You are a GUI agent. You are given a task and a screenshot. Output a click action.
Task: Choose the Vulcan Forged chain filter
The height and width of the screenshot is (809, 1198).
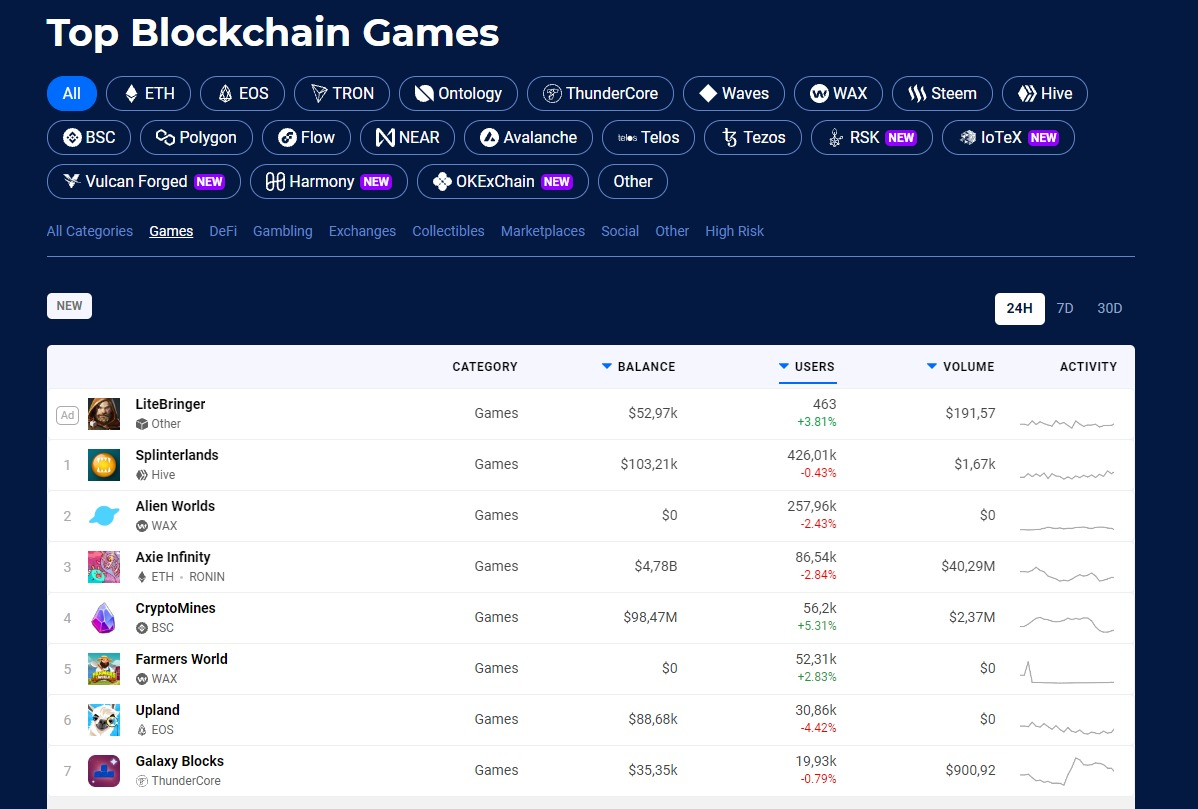pyautogui.click(x=144, y=182)
